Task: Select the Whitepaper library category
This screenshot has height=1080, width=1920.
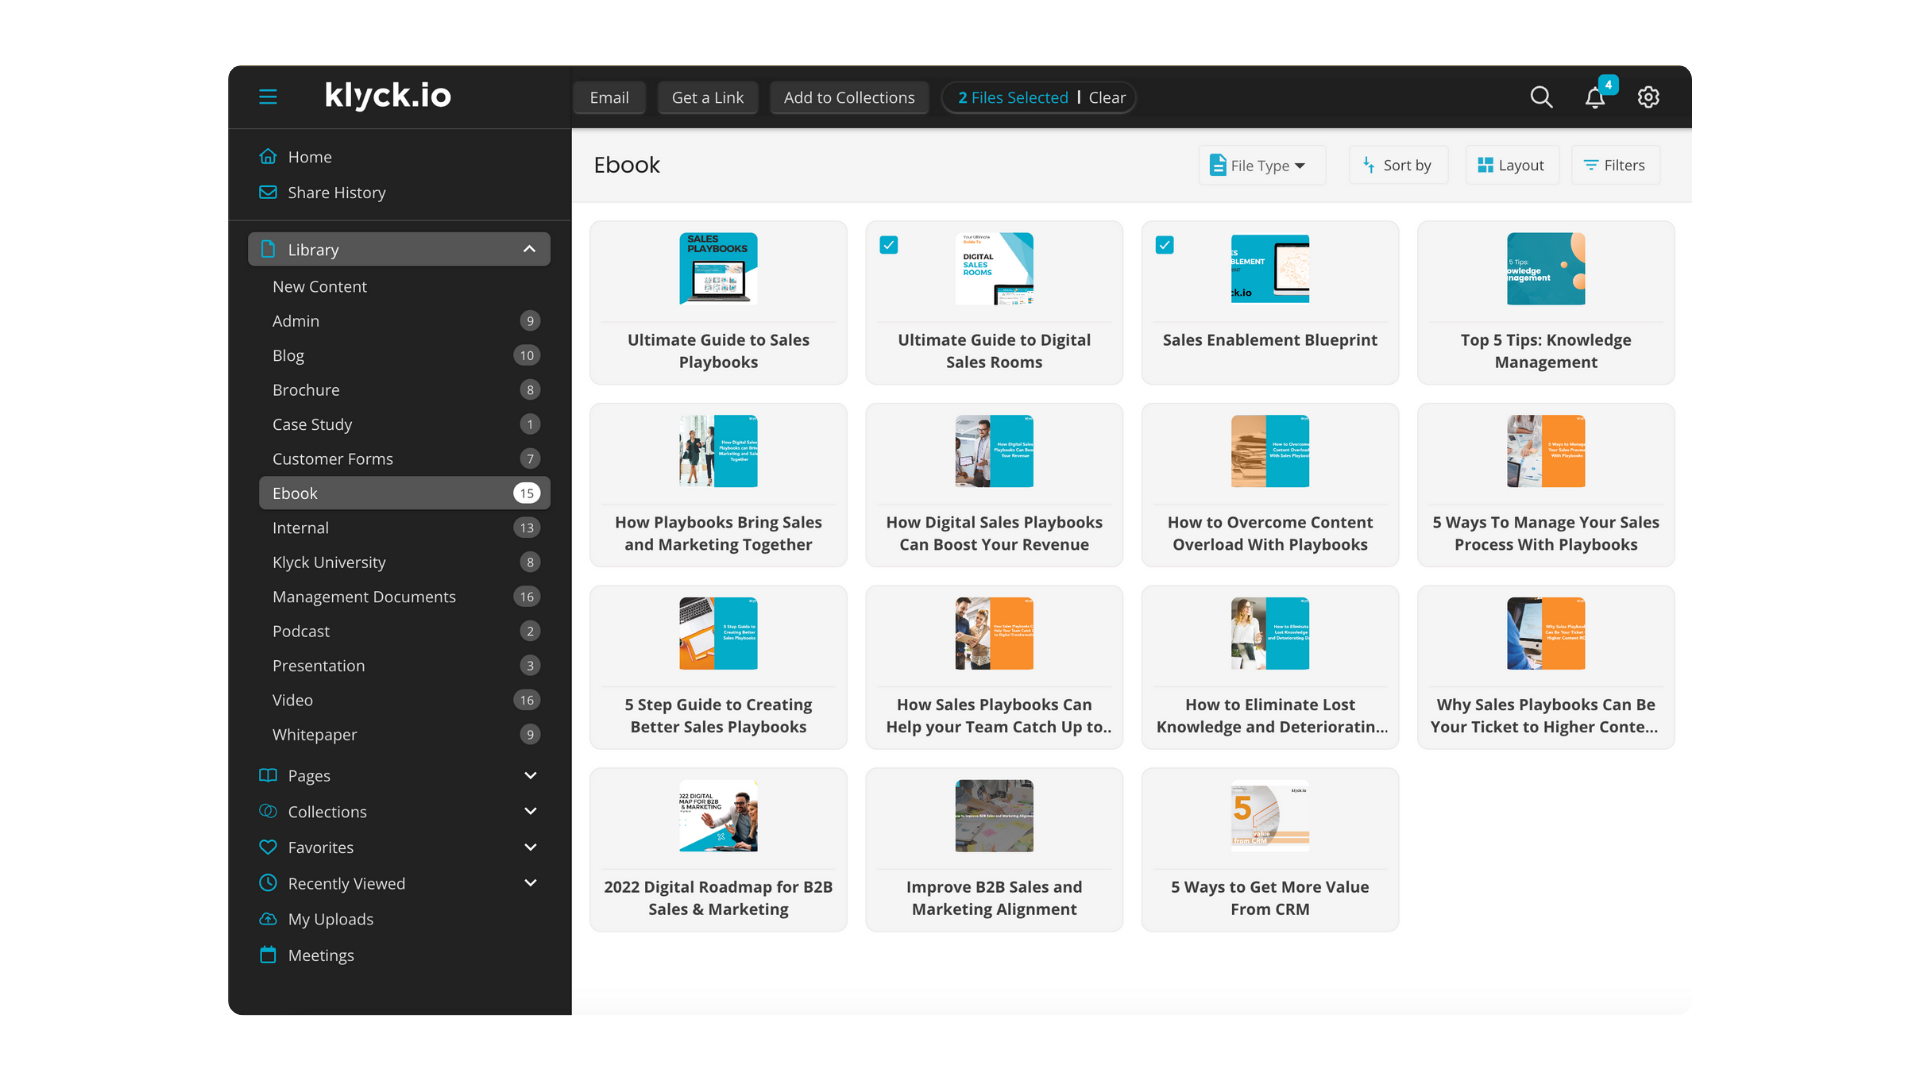Action: click(314, 734)
